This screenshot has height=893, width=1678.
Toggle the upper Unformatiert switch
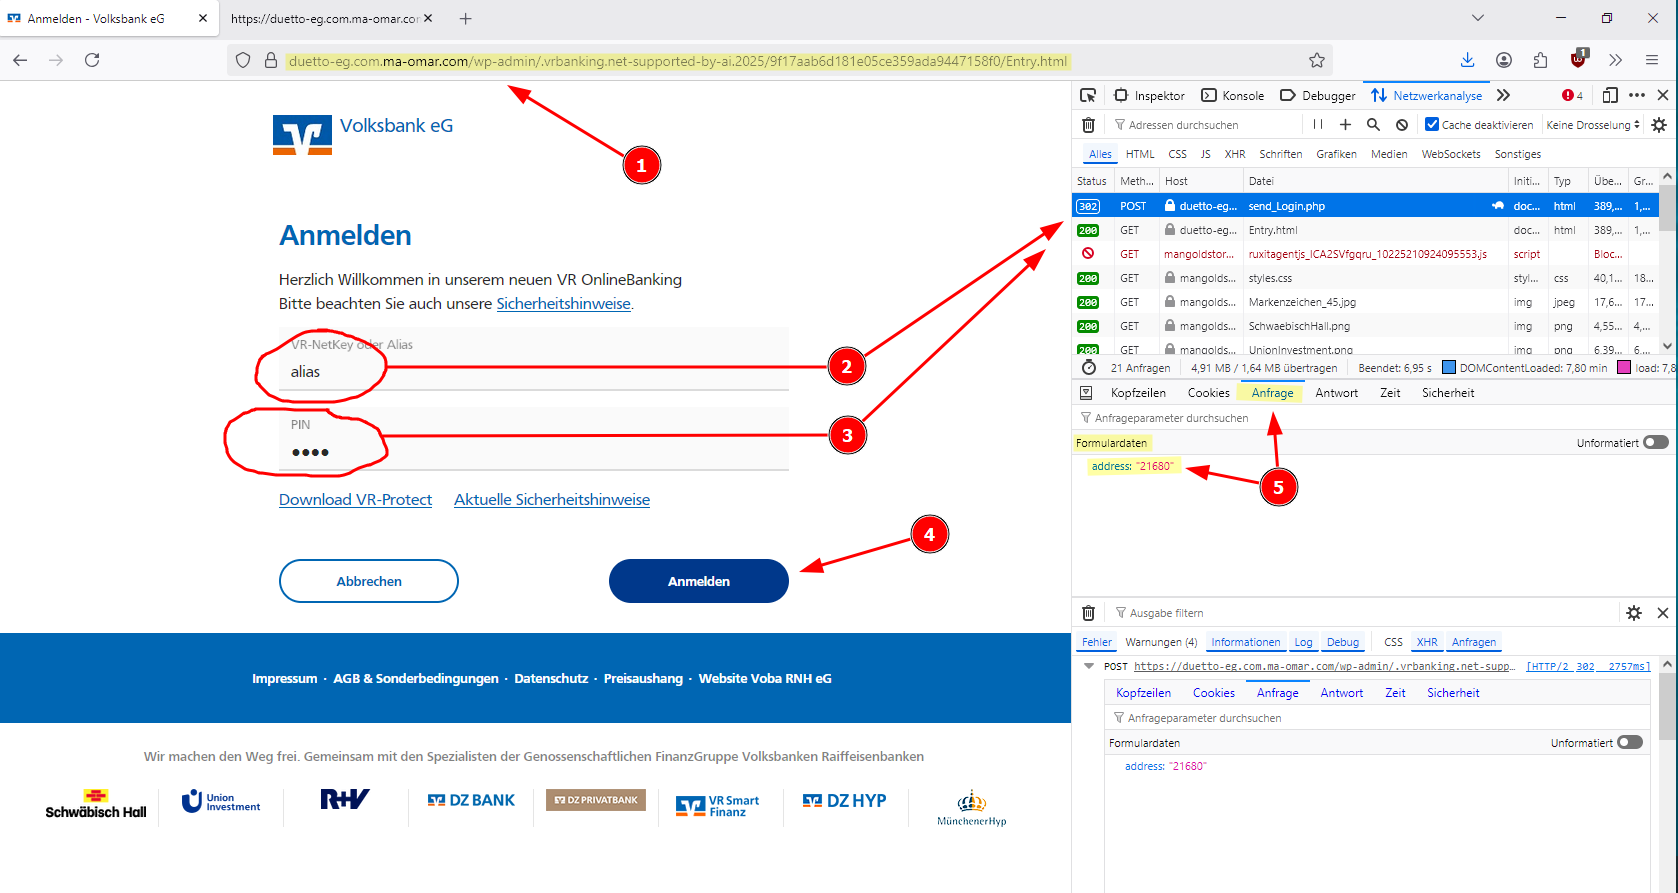click(1656, 443)
